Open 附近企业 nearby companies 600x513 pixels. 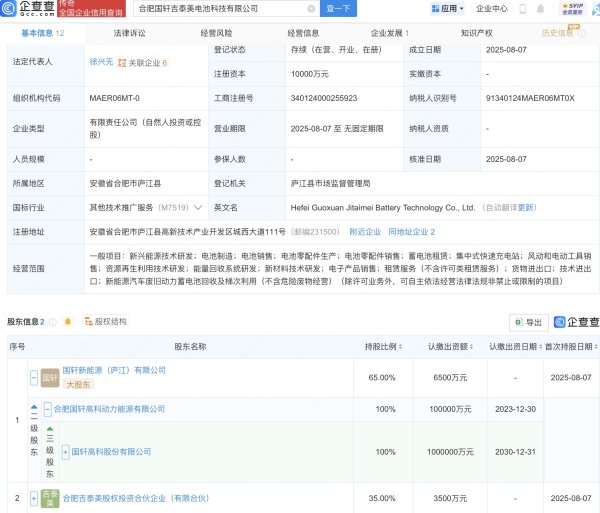pos(365,232)
